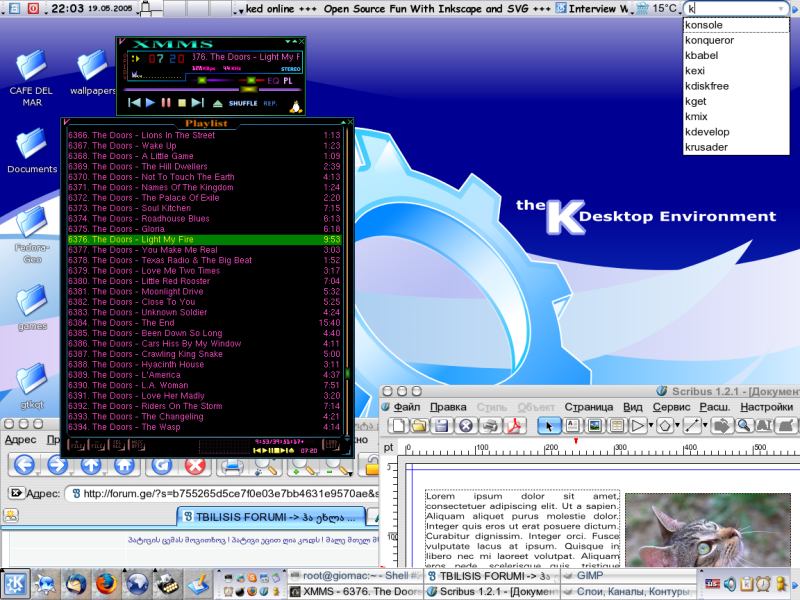This screenshot has height=600, width=800.
Task: Launch Firefox from the KDE panel
Action: tap(108, 582)
